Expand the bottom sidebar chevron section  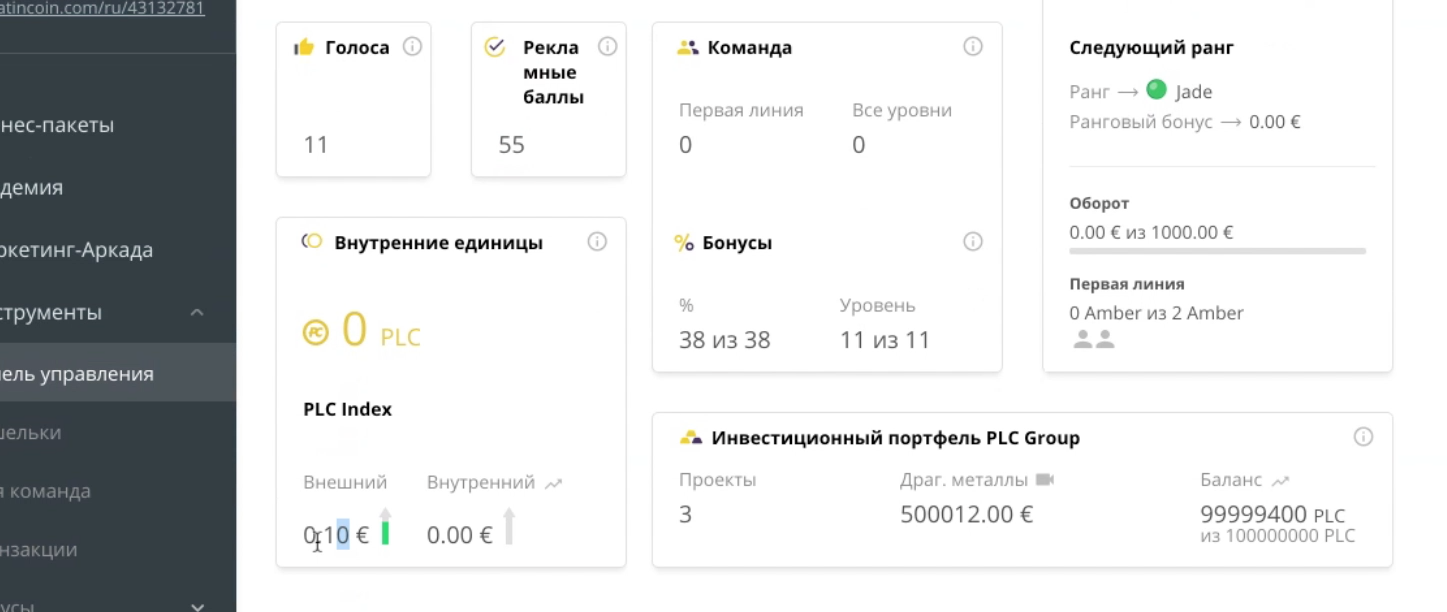[x=197, y=606]
